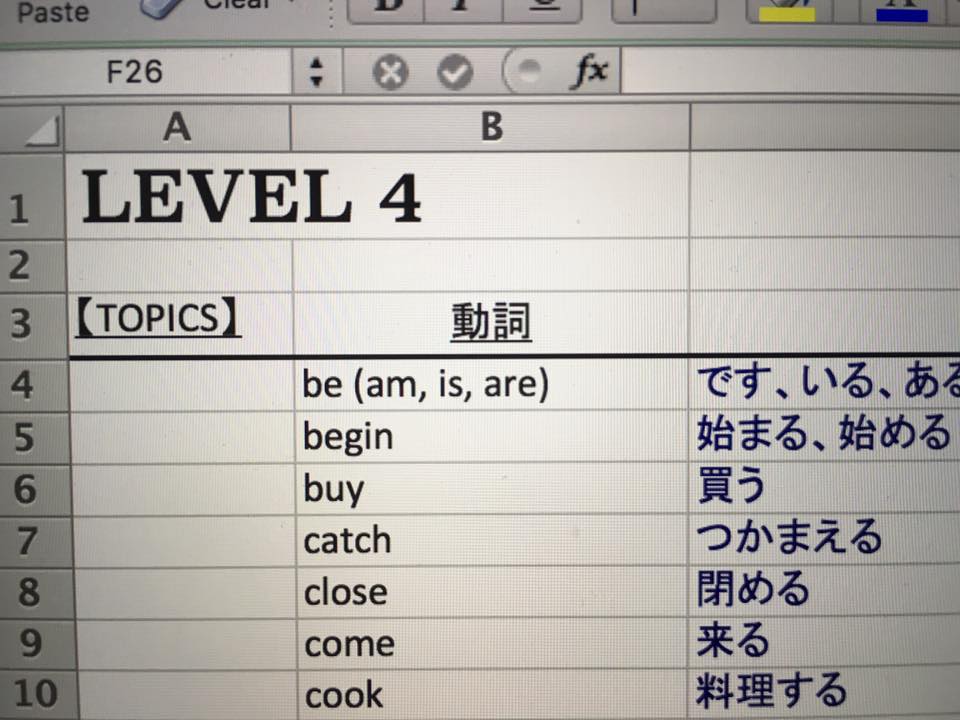Select row 4 header

(x=35, y=385)
